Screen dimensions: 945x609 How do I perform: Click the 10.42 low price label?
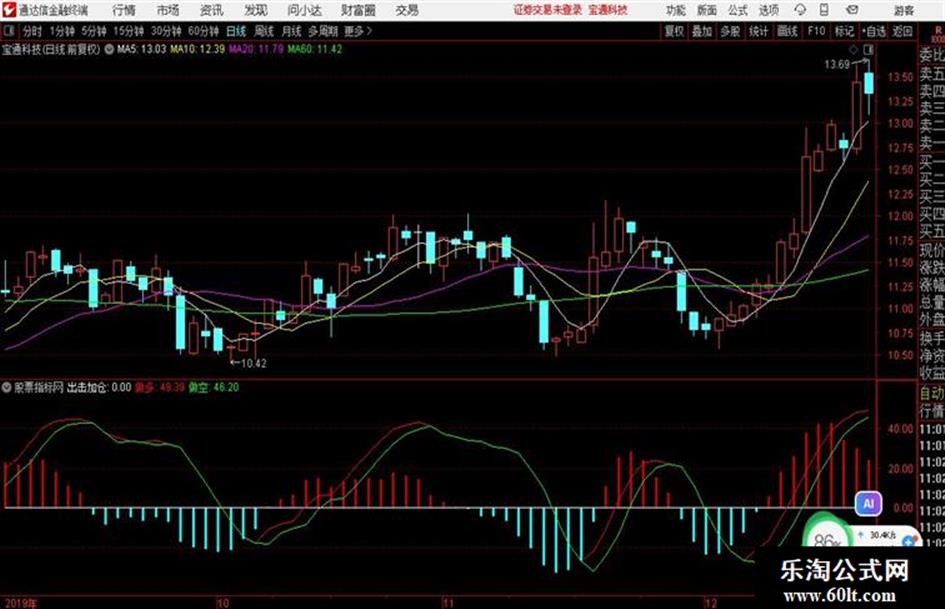point(254,363)
